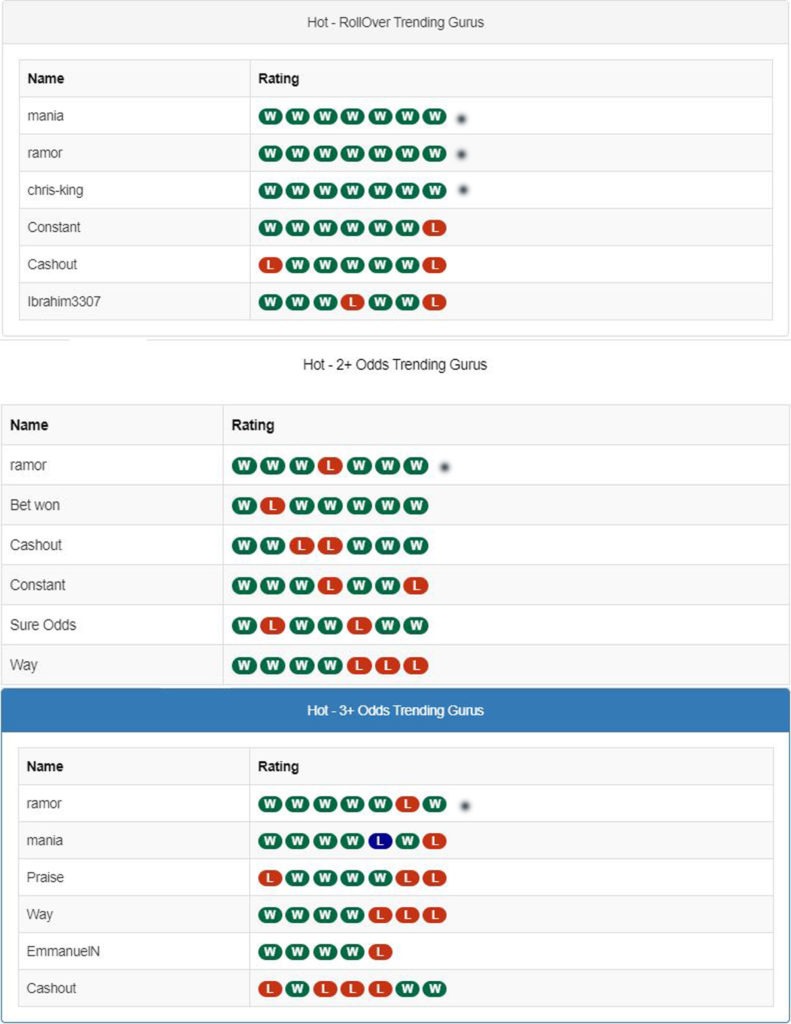This screenshot has height=1024, width=791.
Task: Open the Hot - 2+ Odds Trending Gurus heading
Action: click(x=395, y=364)
